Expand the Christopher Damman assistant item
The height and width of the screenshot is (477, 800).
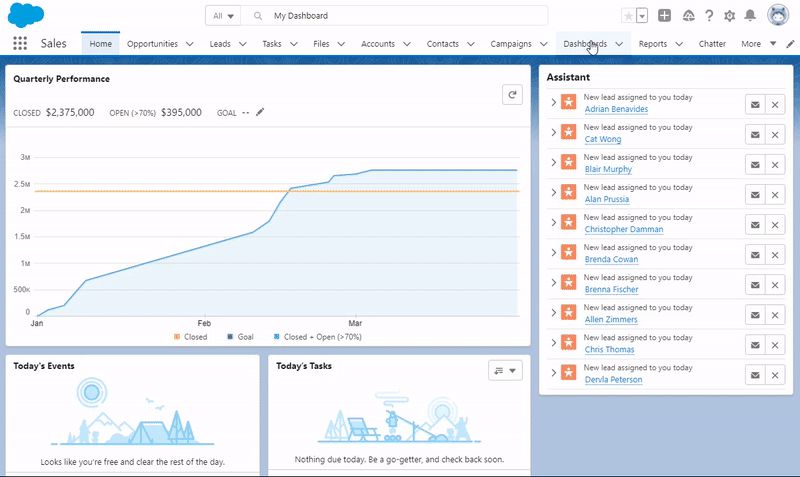point(554,222)
